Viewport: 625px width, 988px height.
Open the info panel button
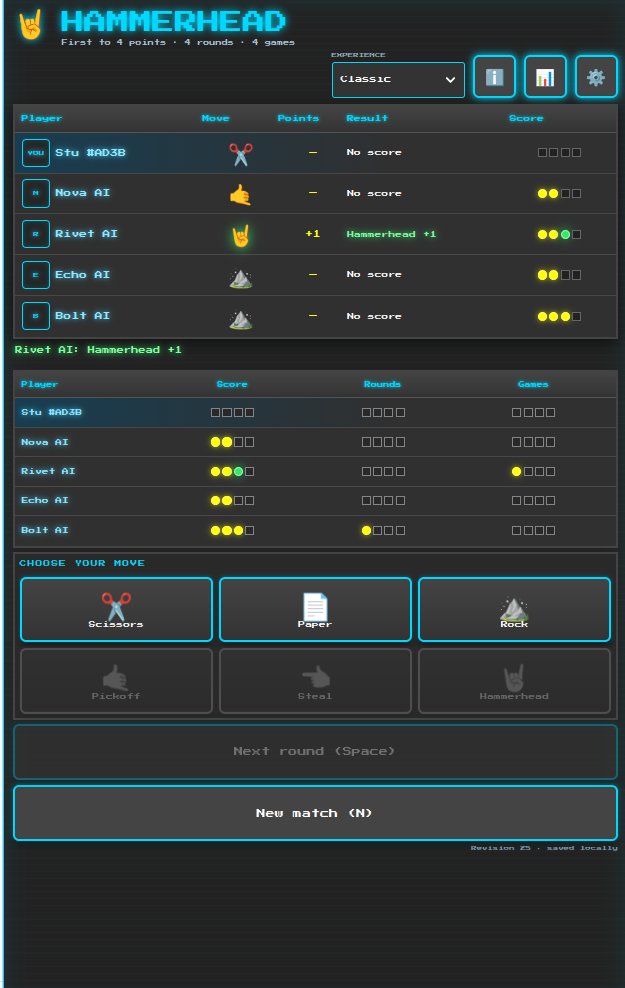tap(495, 77)
